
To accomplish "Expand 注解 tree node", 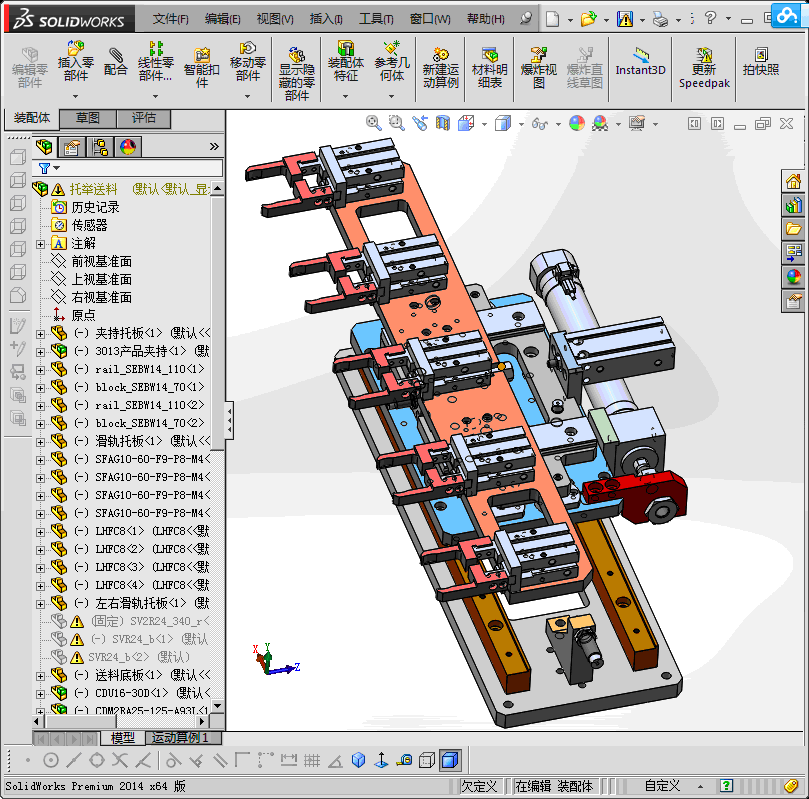I will (x=40, y=244).
